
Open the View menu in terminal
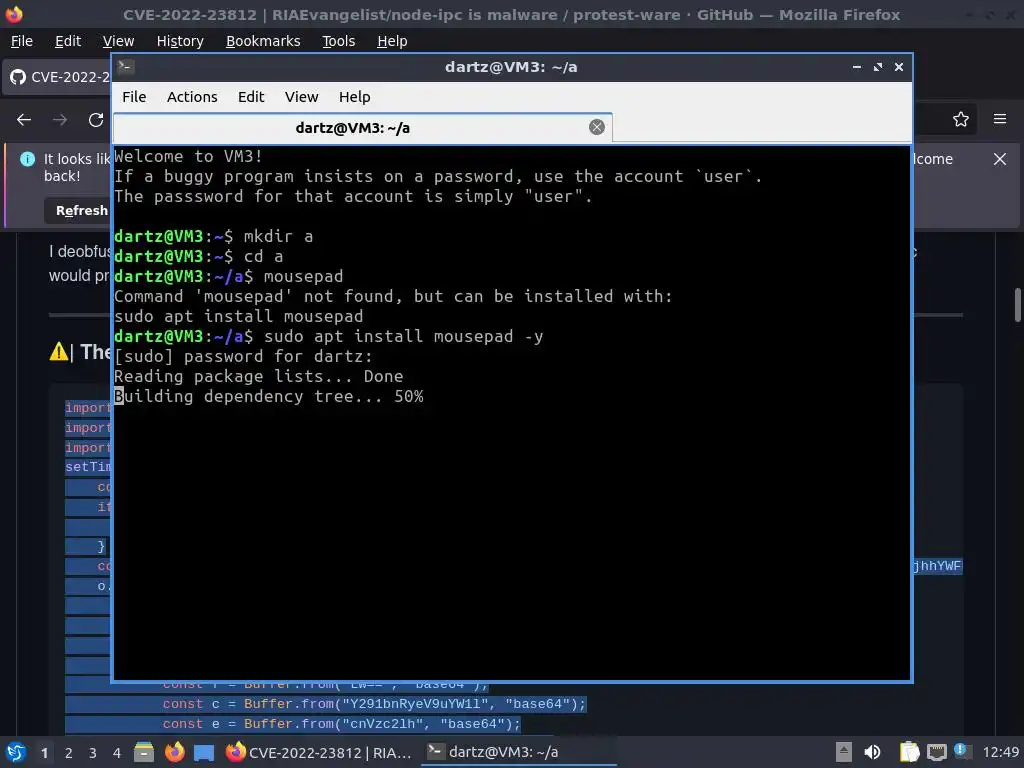coord(301,97)
